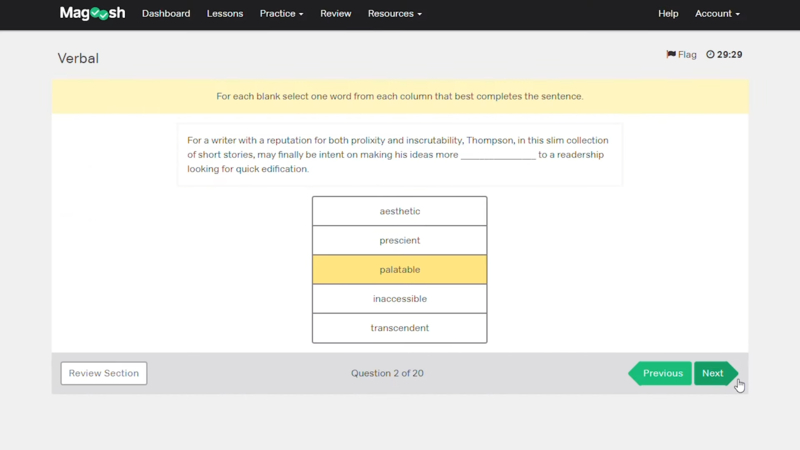Flag this question
The height and width of the screenshot is (450, 800).
681,55
